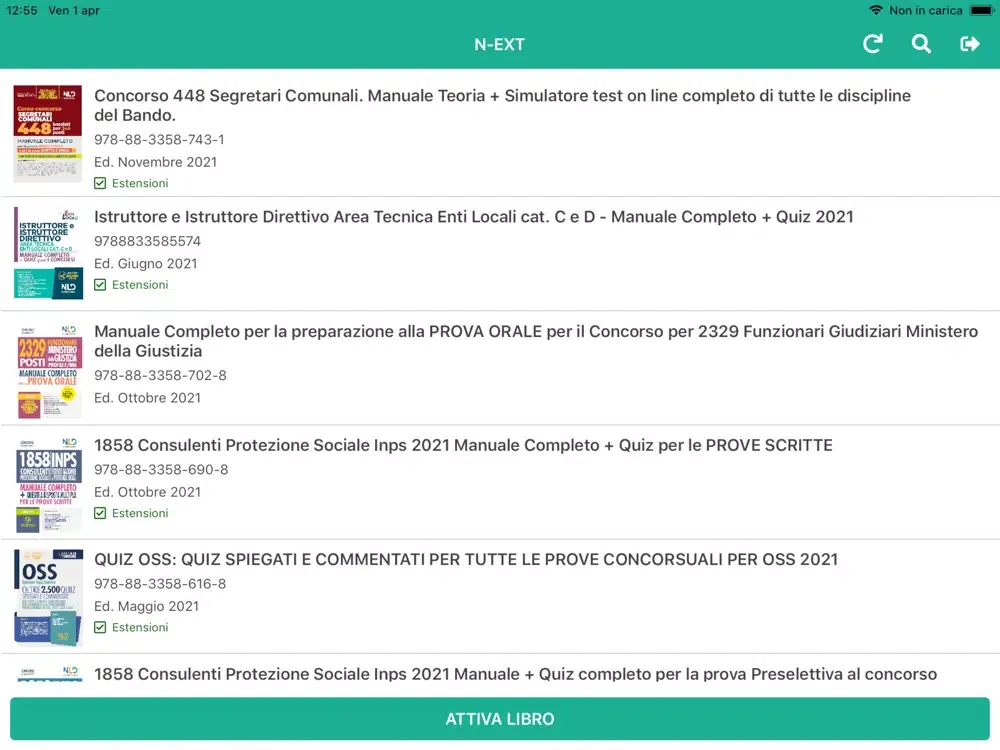Open search using the magnifying glass icon
The height and width of the screenshot is (750, 1000).
pos(920,44)
